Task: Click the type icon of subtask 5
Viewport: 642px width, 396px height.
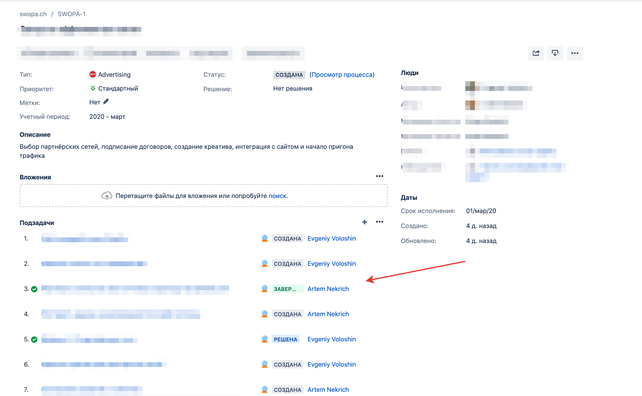Action: (264, 339)
